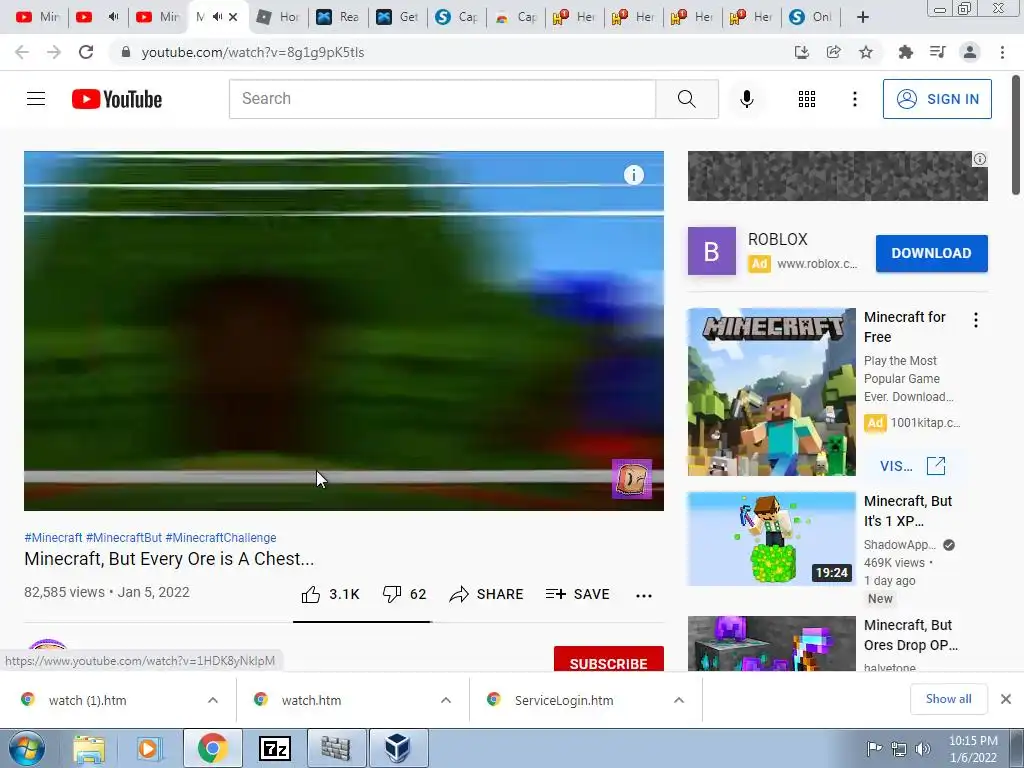The height and width of the screenshot is (768, 1024).
Task: Open Chrome media controls icon
Action: click(937, 52)
